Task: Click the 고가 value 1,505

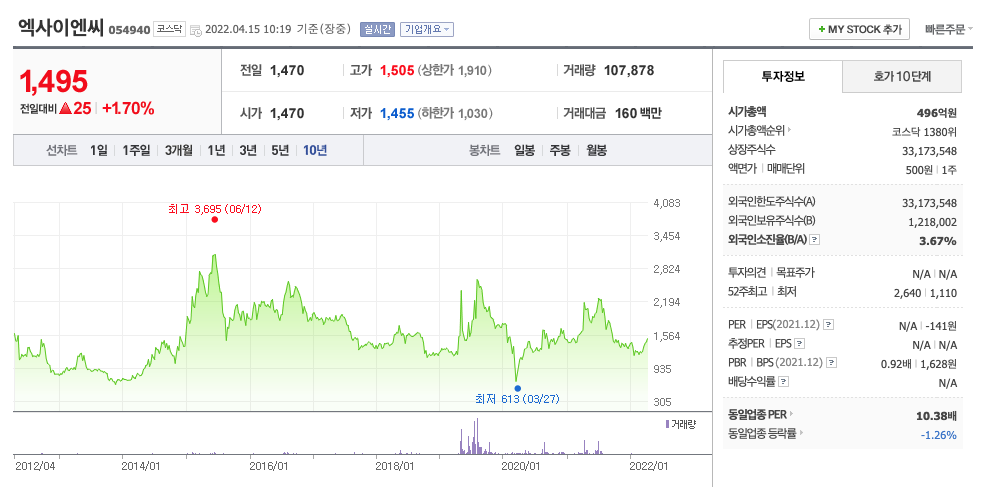Action: pyautogui.click(x=397, y=71)
